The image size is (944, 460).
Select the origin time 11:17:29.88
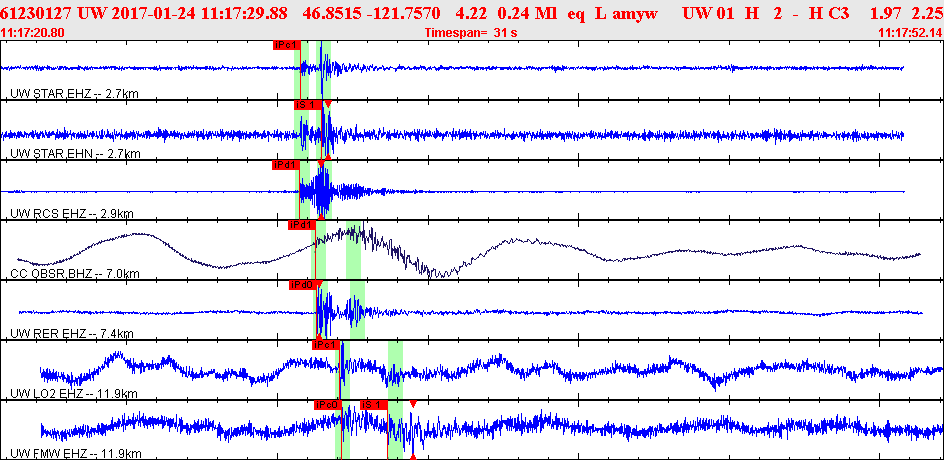[x=246, y=13]
